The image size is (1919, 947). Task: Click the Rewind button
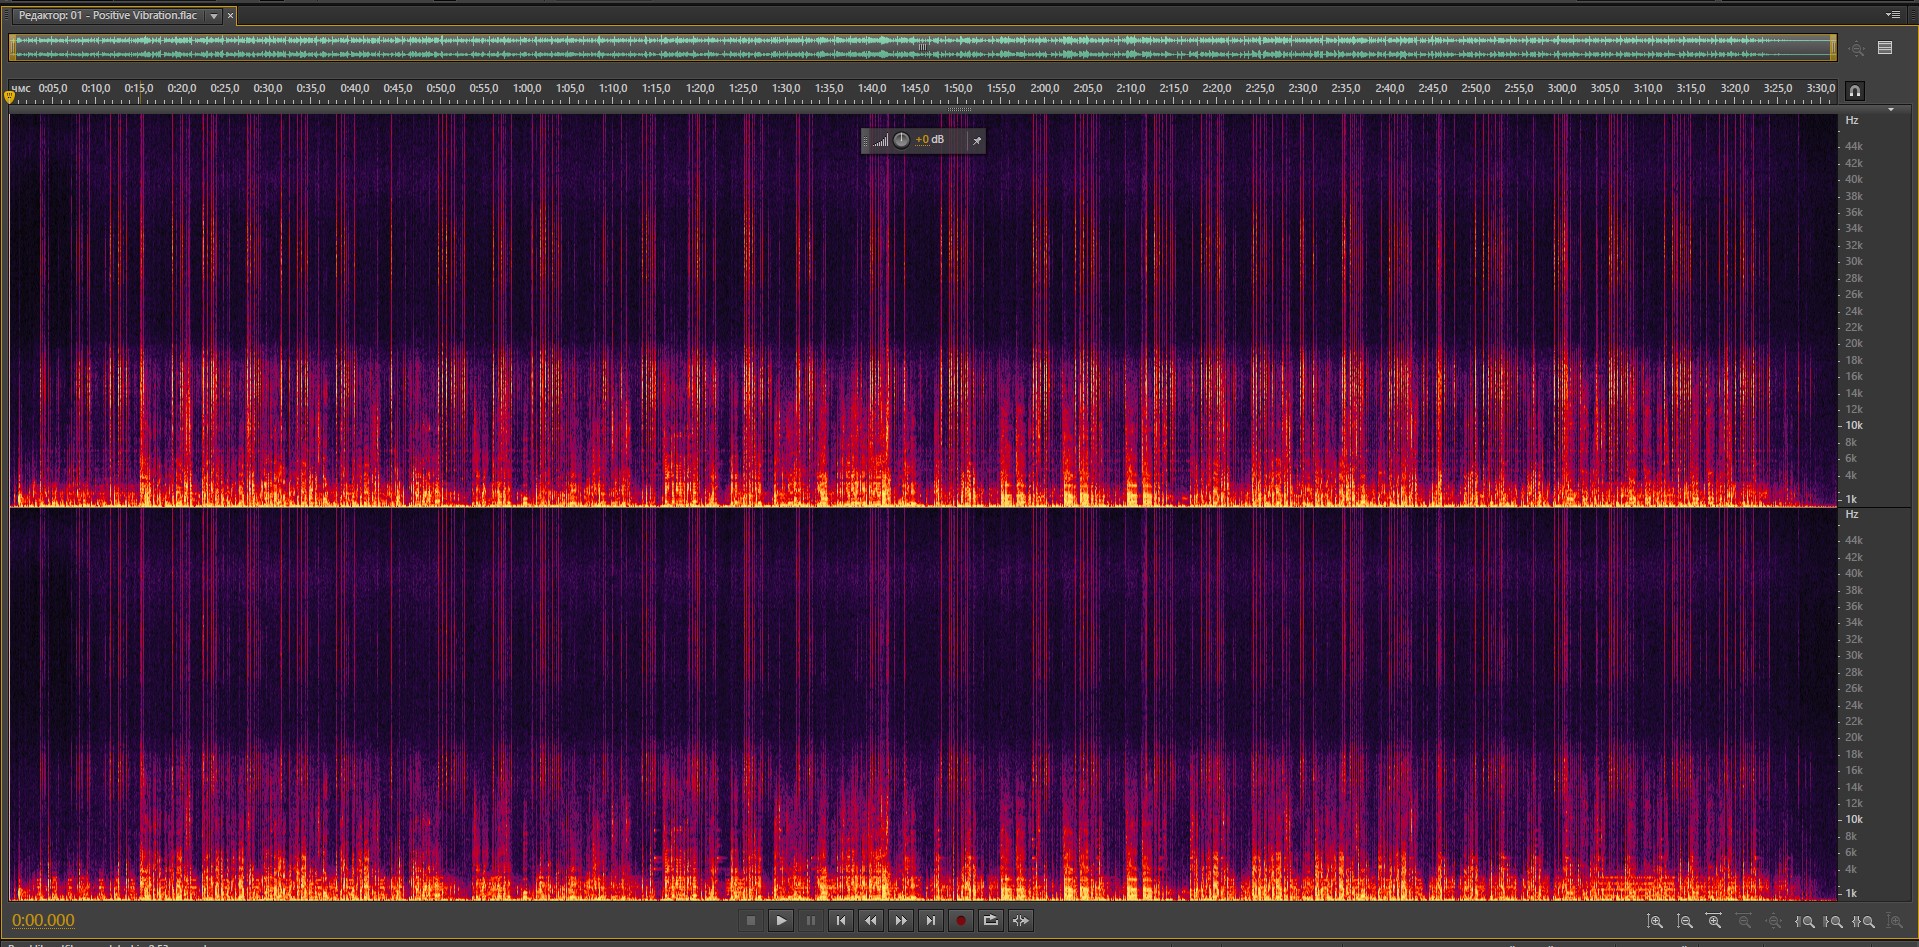pyautogui.click(x=871, y=921)
